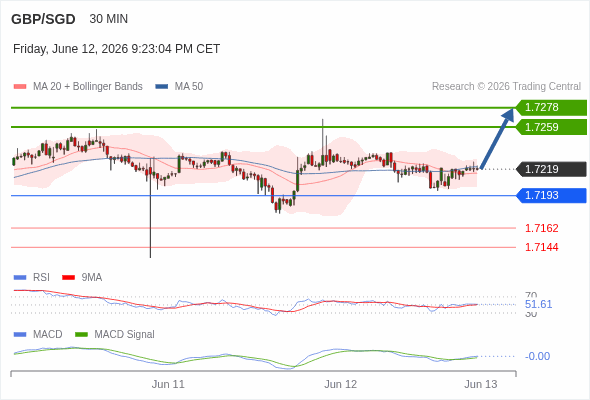This screenshot has width=590, height=400.
Task: Click the MACD legend swatch
Action: click(x=20, y=335)
